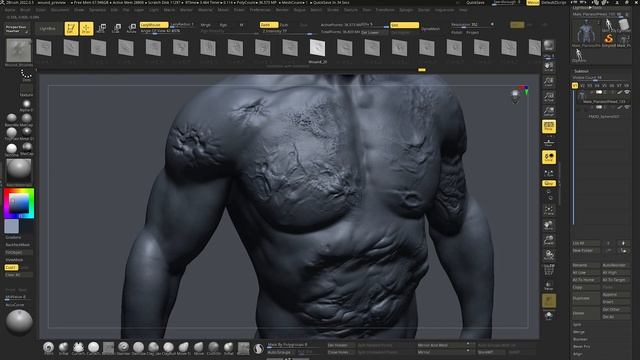Expand the Align section
Screen dimensions: 640x360
coord(577,354)
